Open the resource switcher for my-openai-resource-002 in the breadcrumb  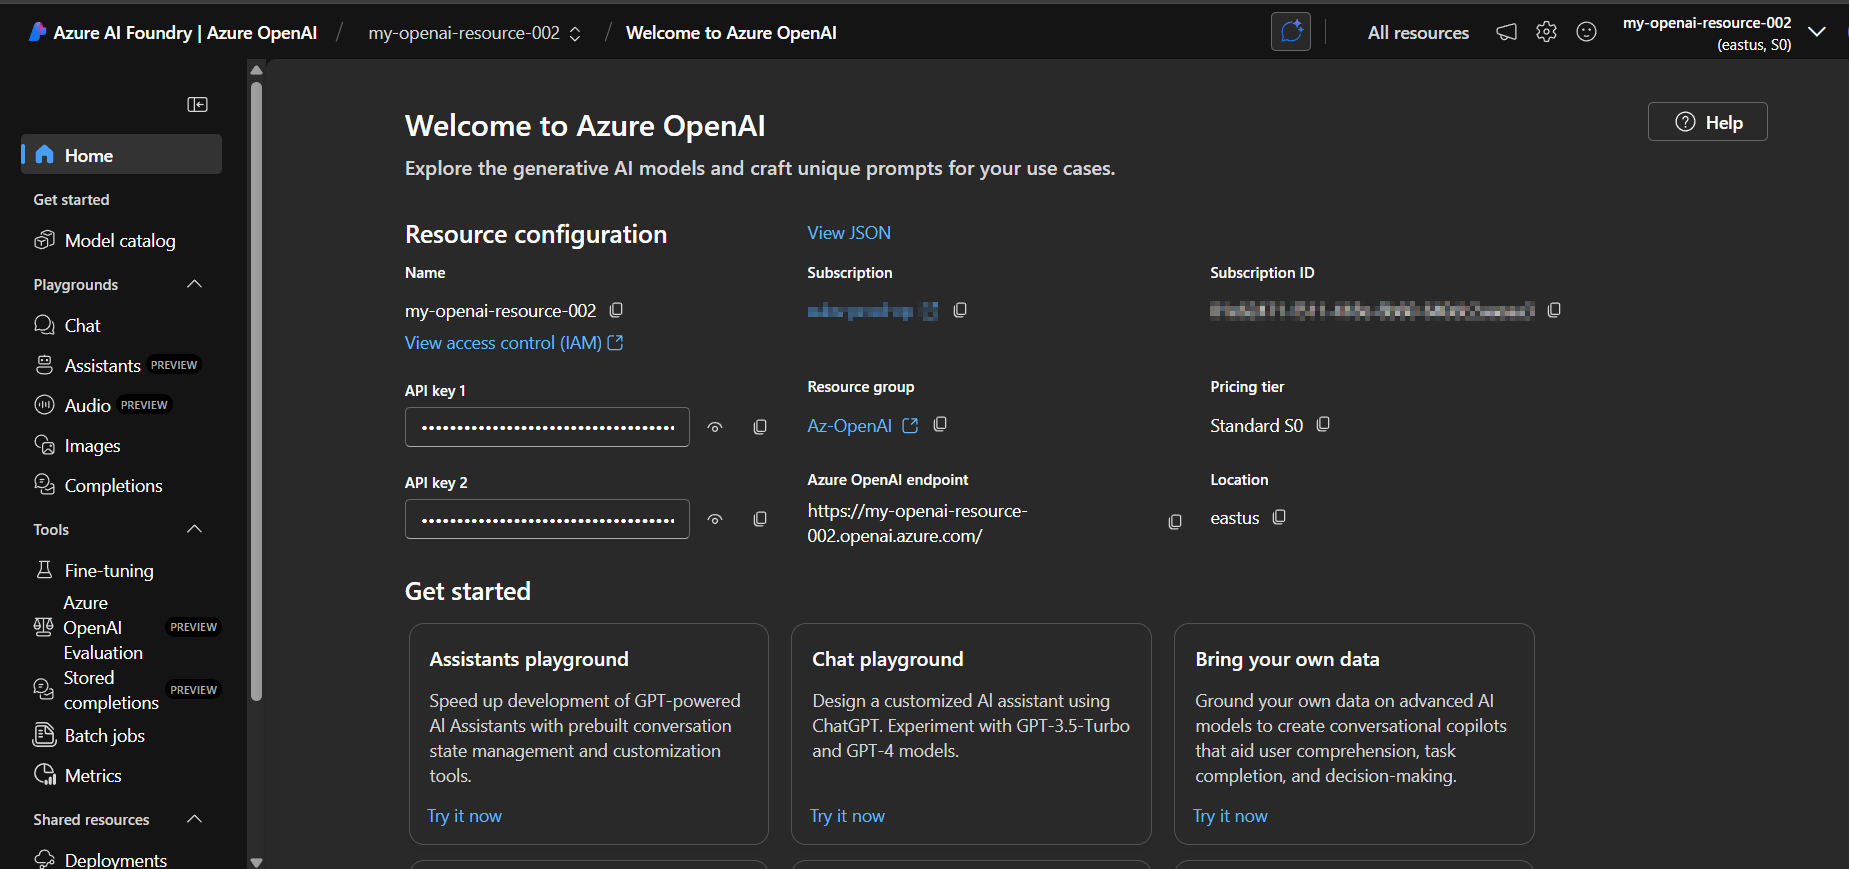coord(474,33)
